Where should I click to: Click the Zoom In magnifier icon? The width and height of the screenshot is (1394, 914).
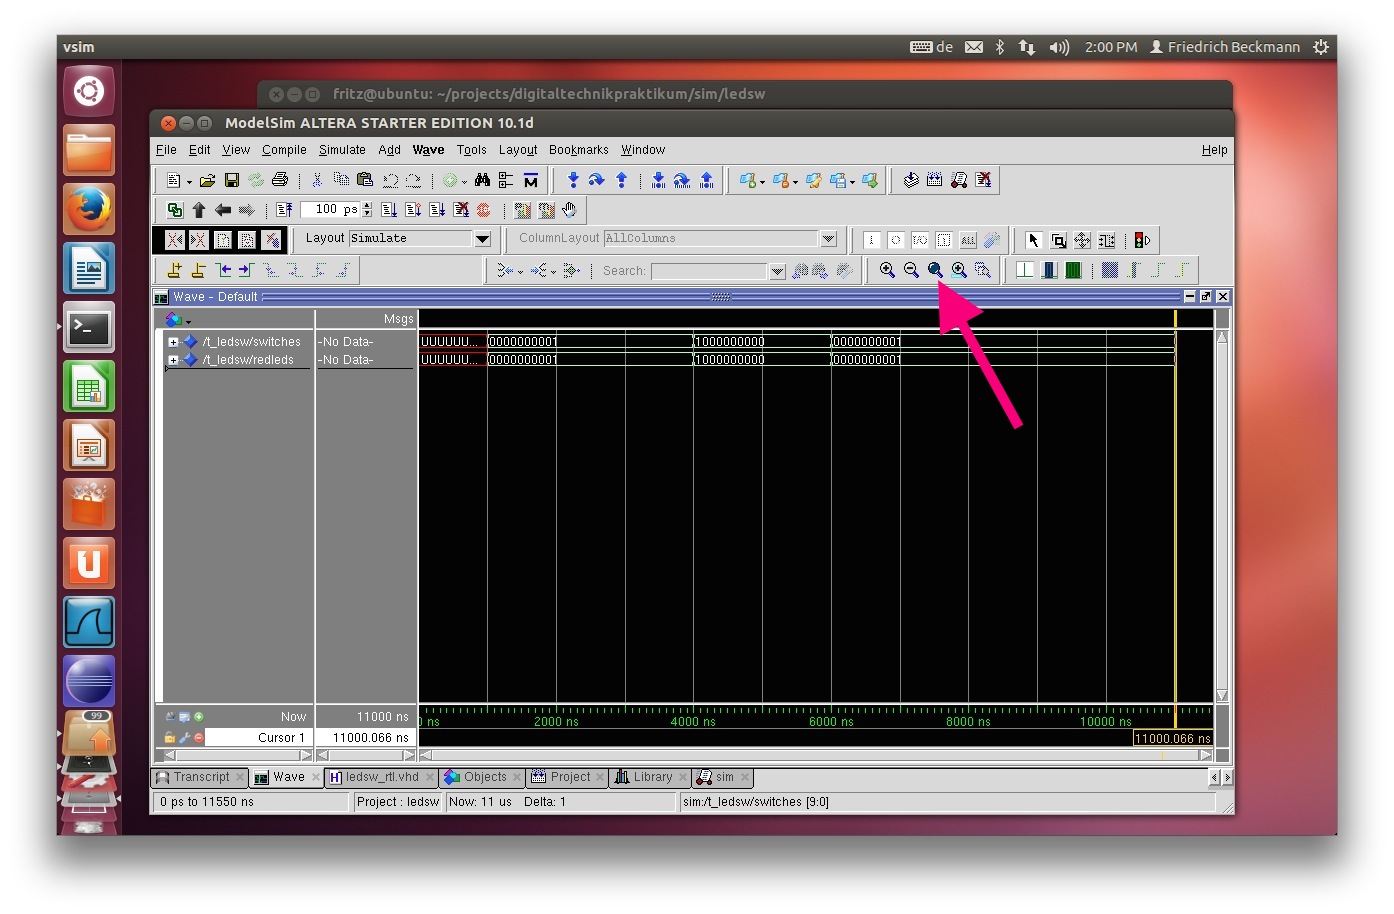887,270
